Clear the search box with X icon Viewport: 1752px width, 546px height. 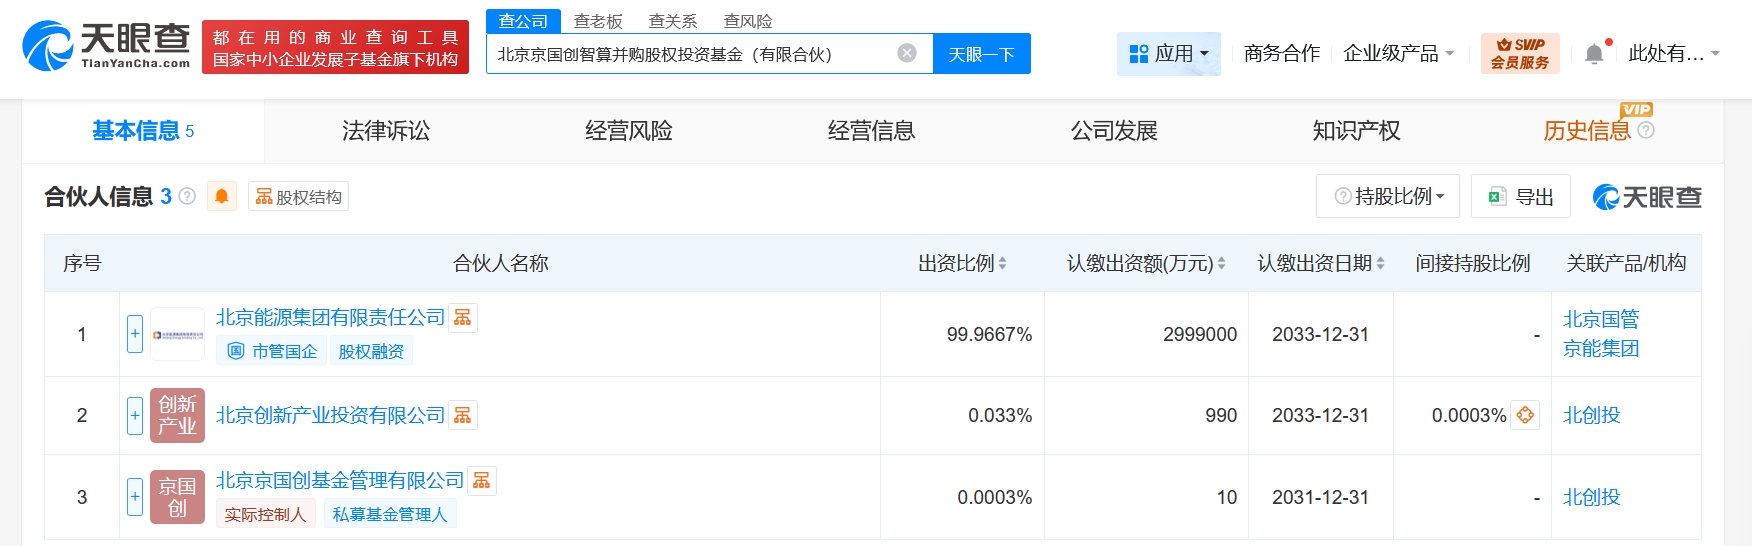pos(907,54)
